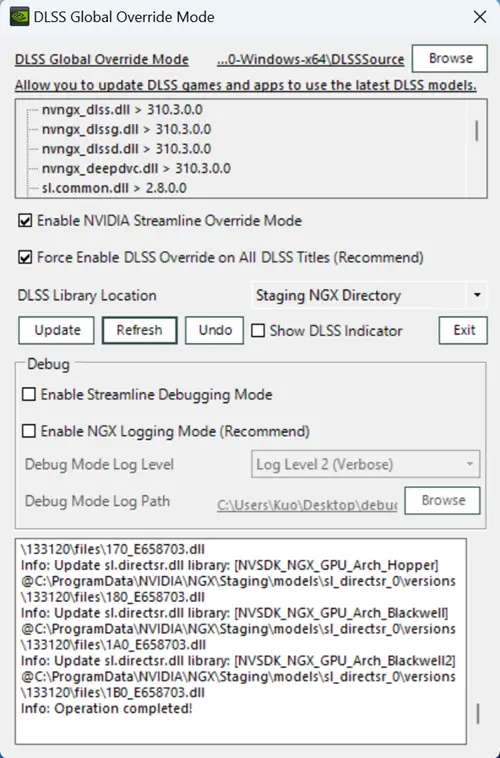This screenshot has width=500, height=758.
Task: Click the Refresh button
Action: pyautogui.click(x=140, y=330)
